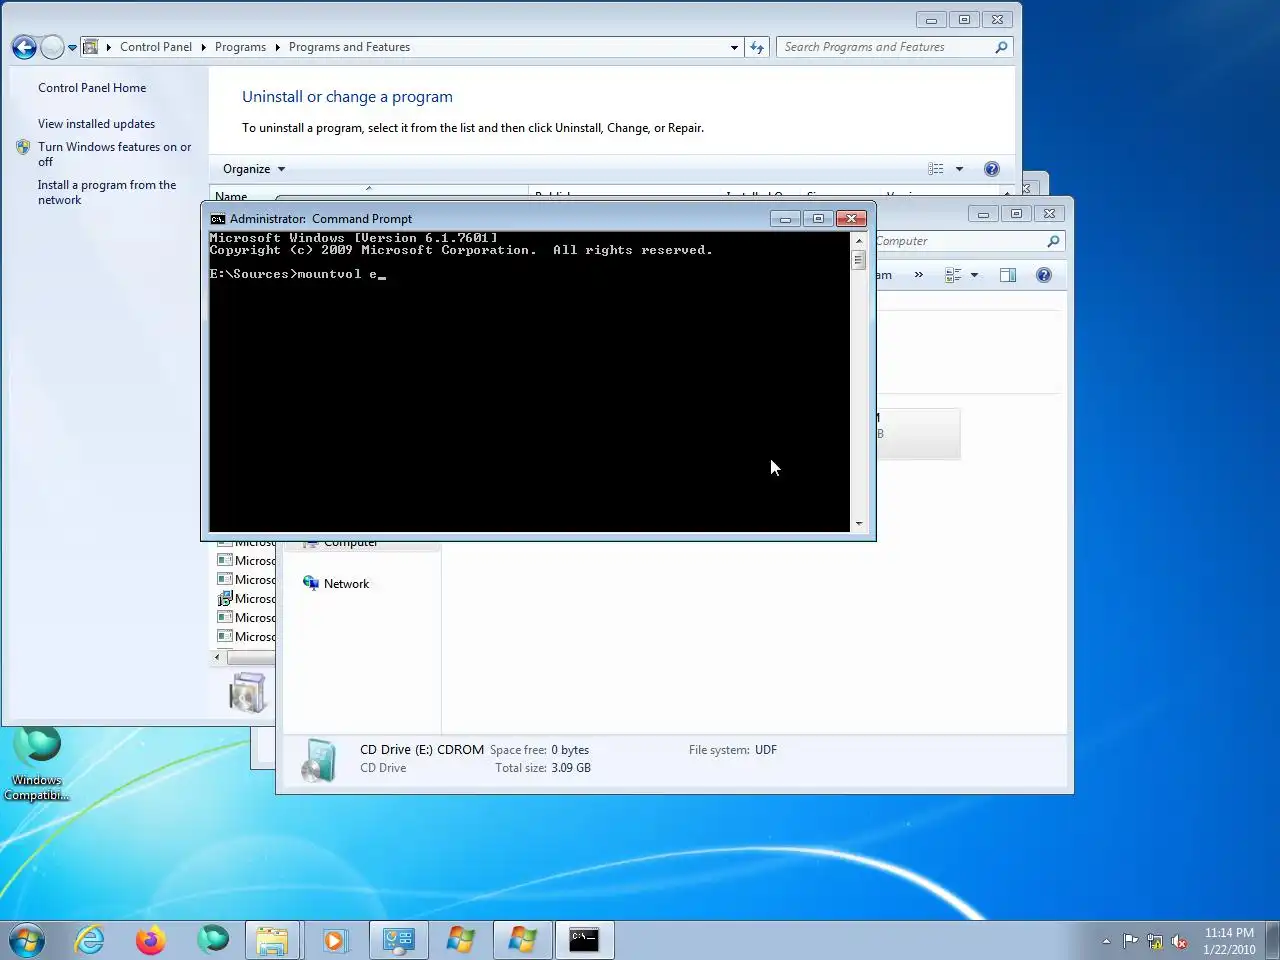Open the Windows Compatibility desktop shortcut
Image resolution: width=1280 pixels, height=960 pixels.
click(x=37, y=765)
